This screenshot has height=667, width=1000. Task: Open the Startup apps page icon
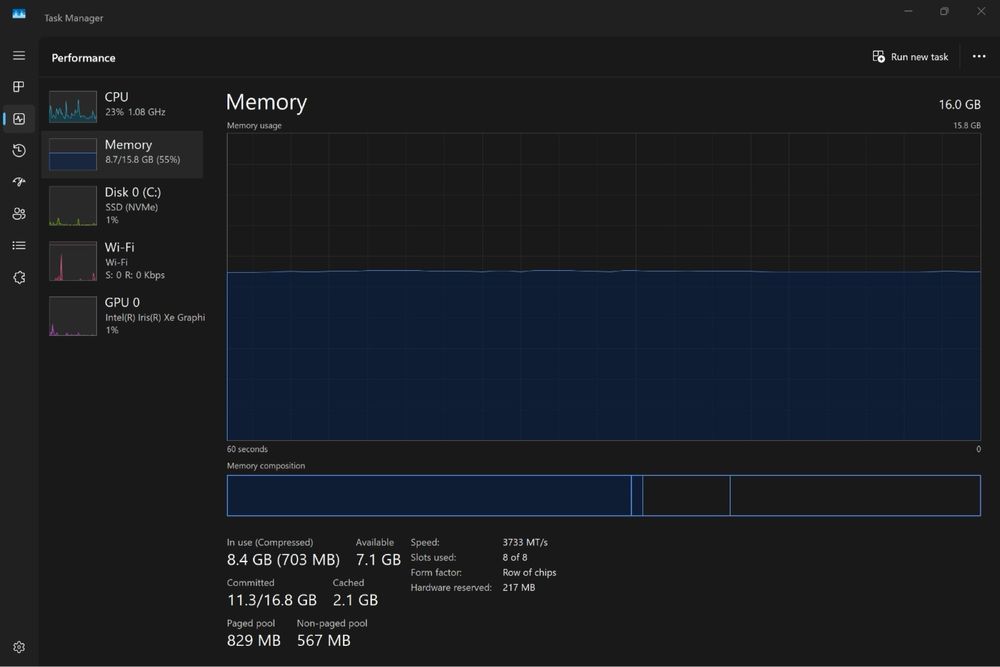click(x=19, y=182)
